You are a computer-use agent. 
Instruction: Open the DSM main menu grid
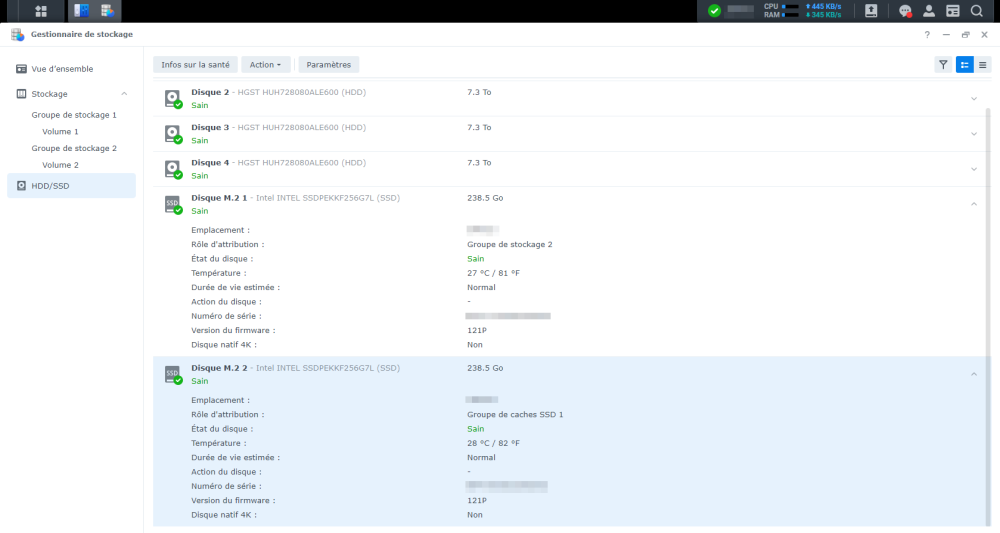[41, 11]
